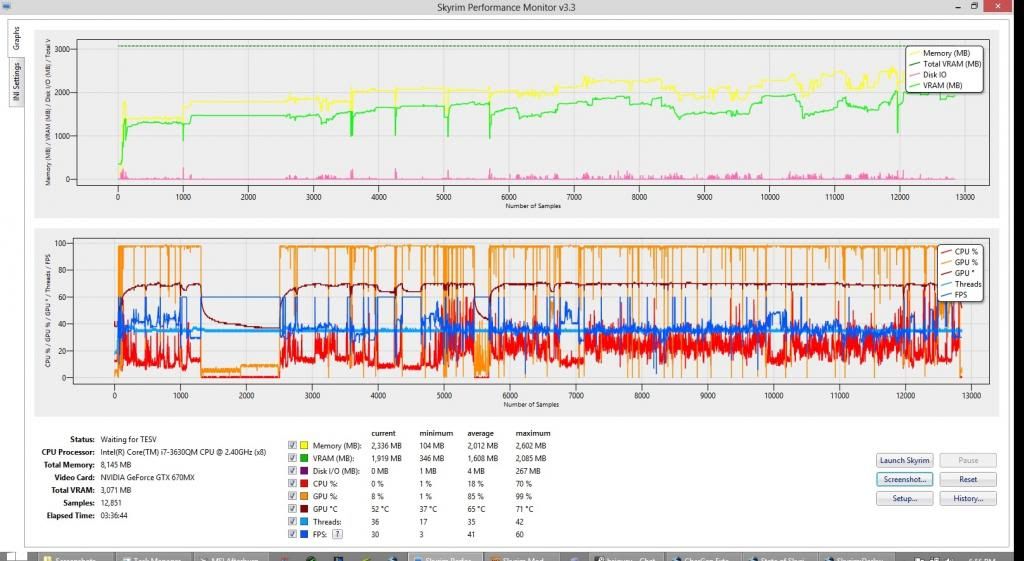Open Task Manager from the taskbar

point(155,557)
